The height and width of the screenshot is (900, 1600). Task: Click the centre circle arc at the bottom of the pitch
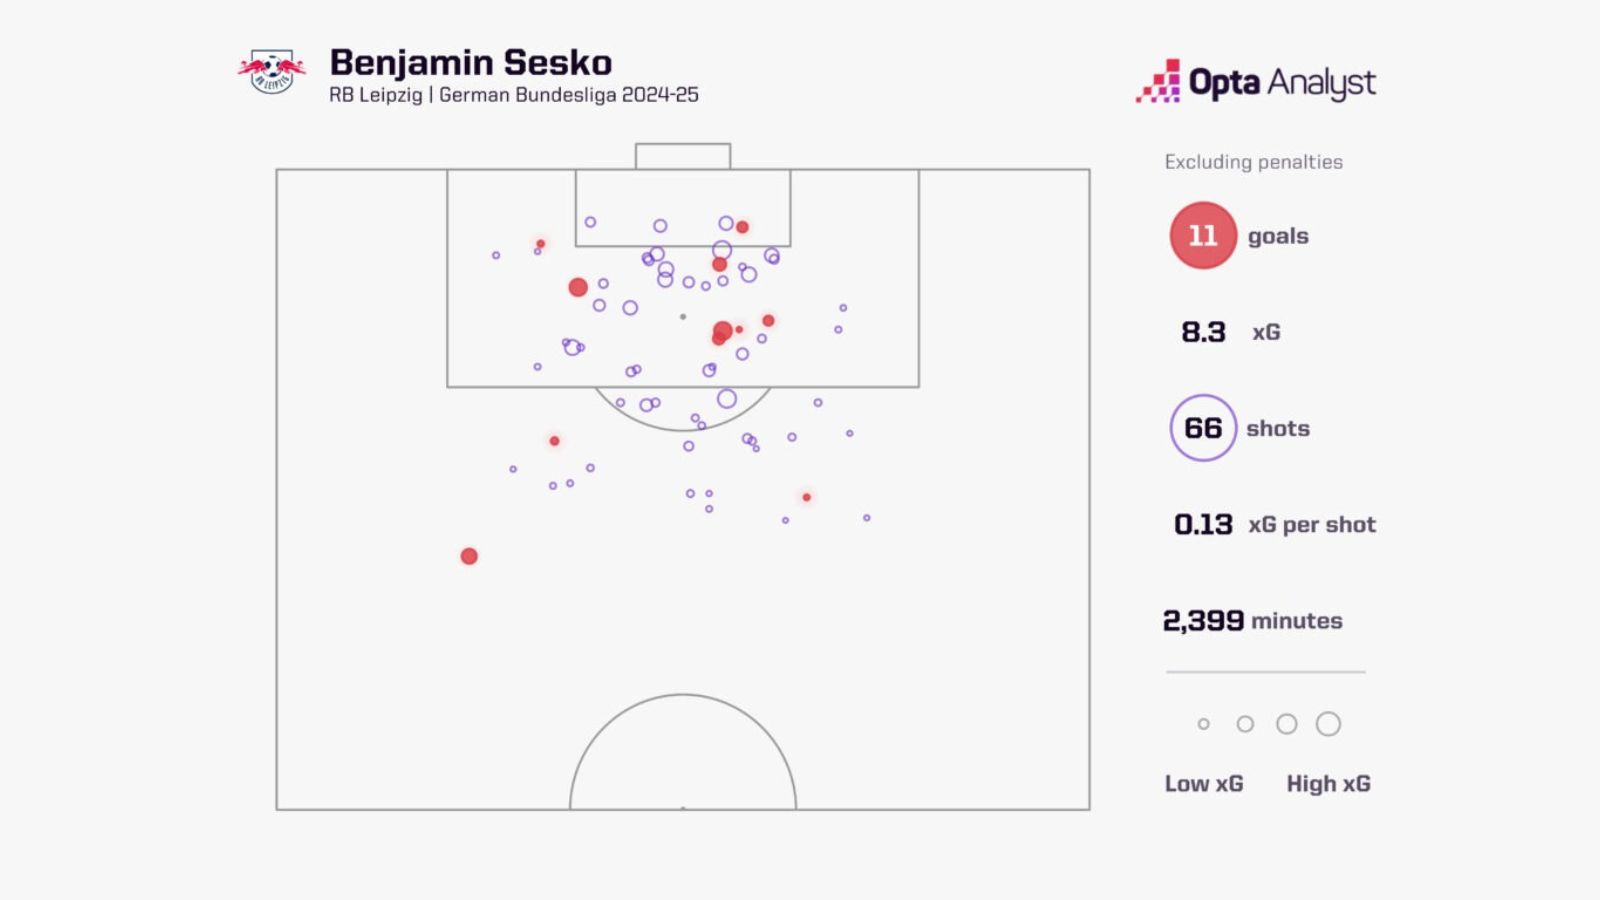[683, 751]
